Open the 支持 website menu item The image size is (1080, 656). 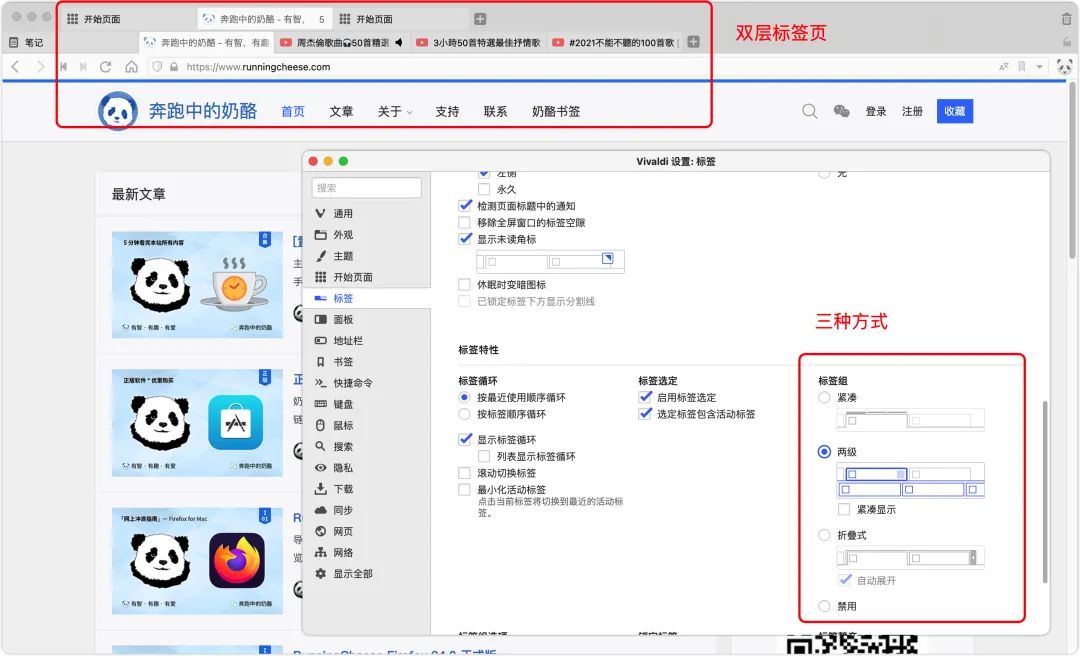click(447, 111)
